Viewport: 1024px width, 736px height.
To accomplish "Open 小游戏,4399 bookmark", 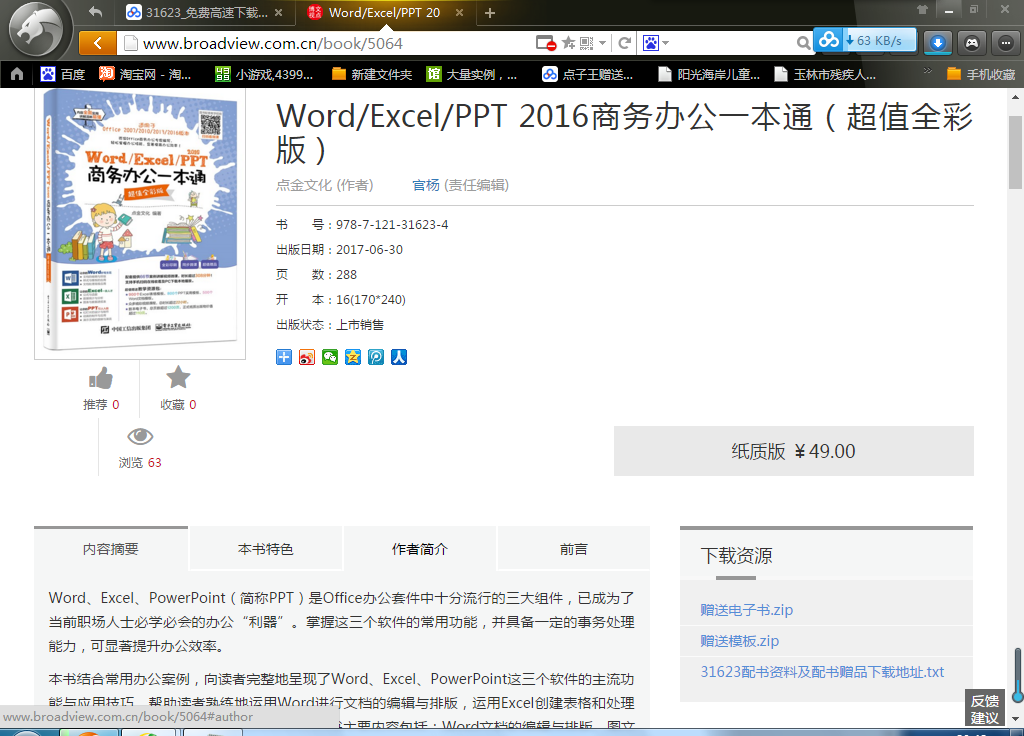I will [x=264, y=74].
